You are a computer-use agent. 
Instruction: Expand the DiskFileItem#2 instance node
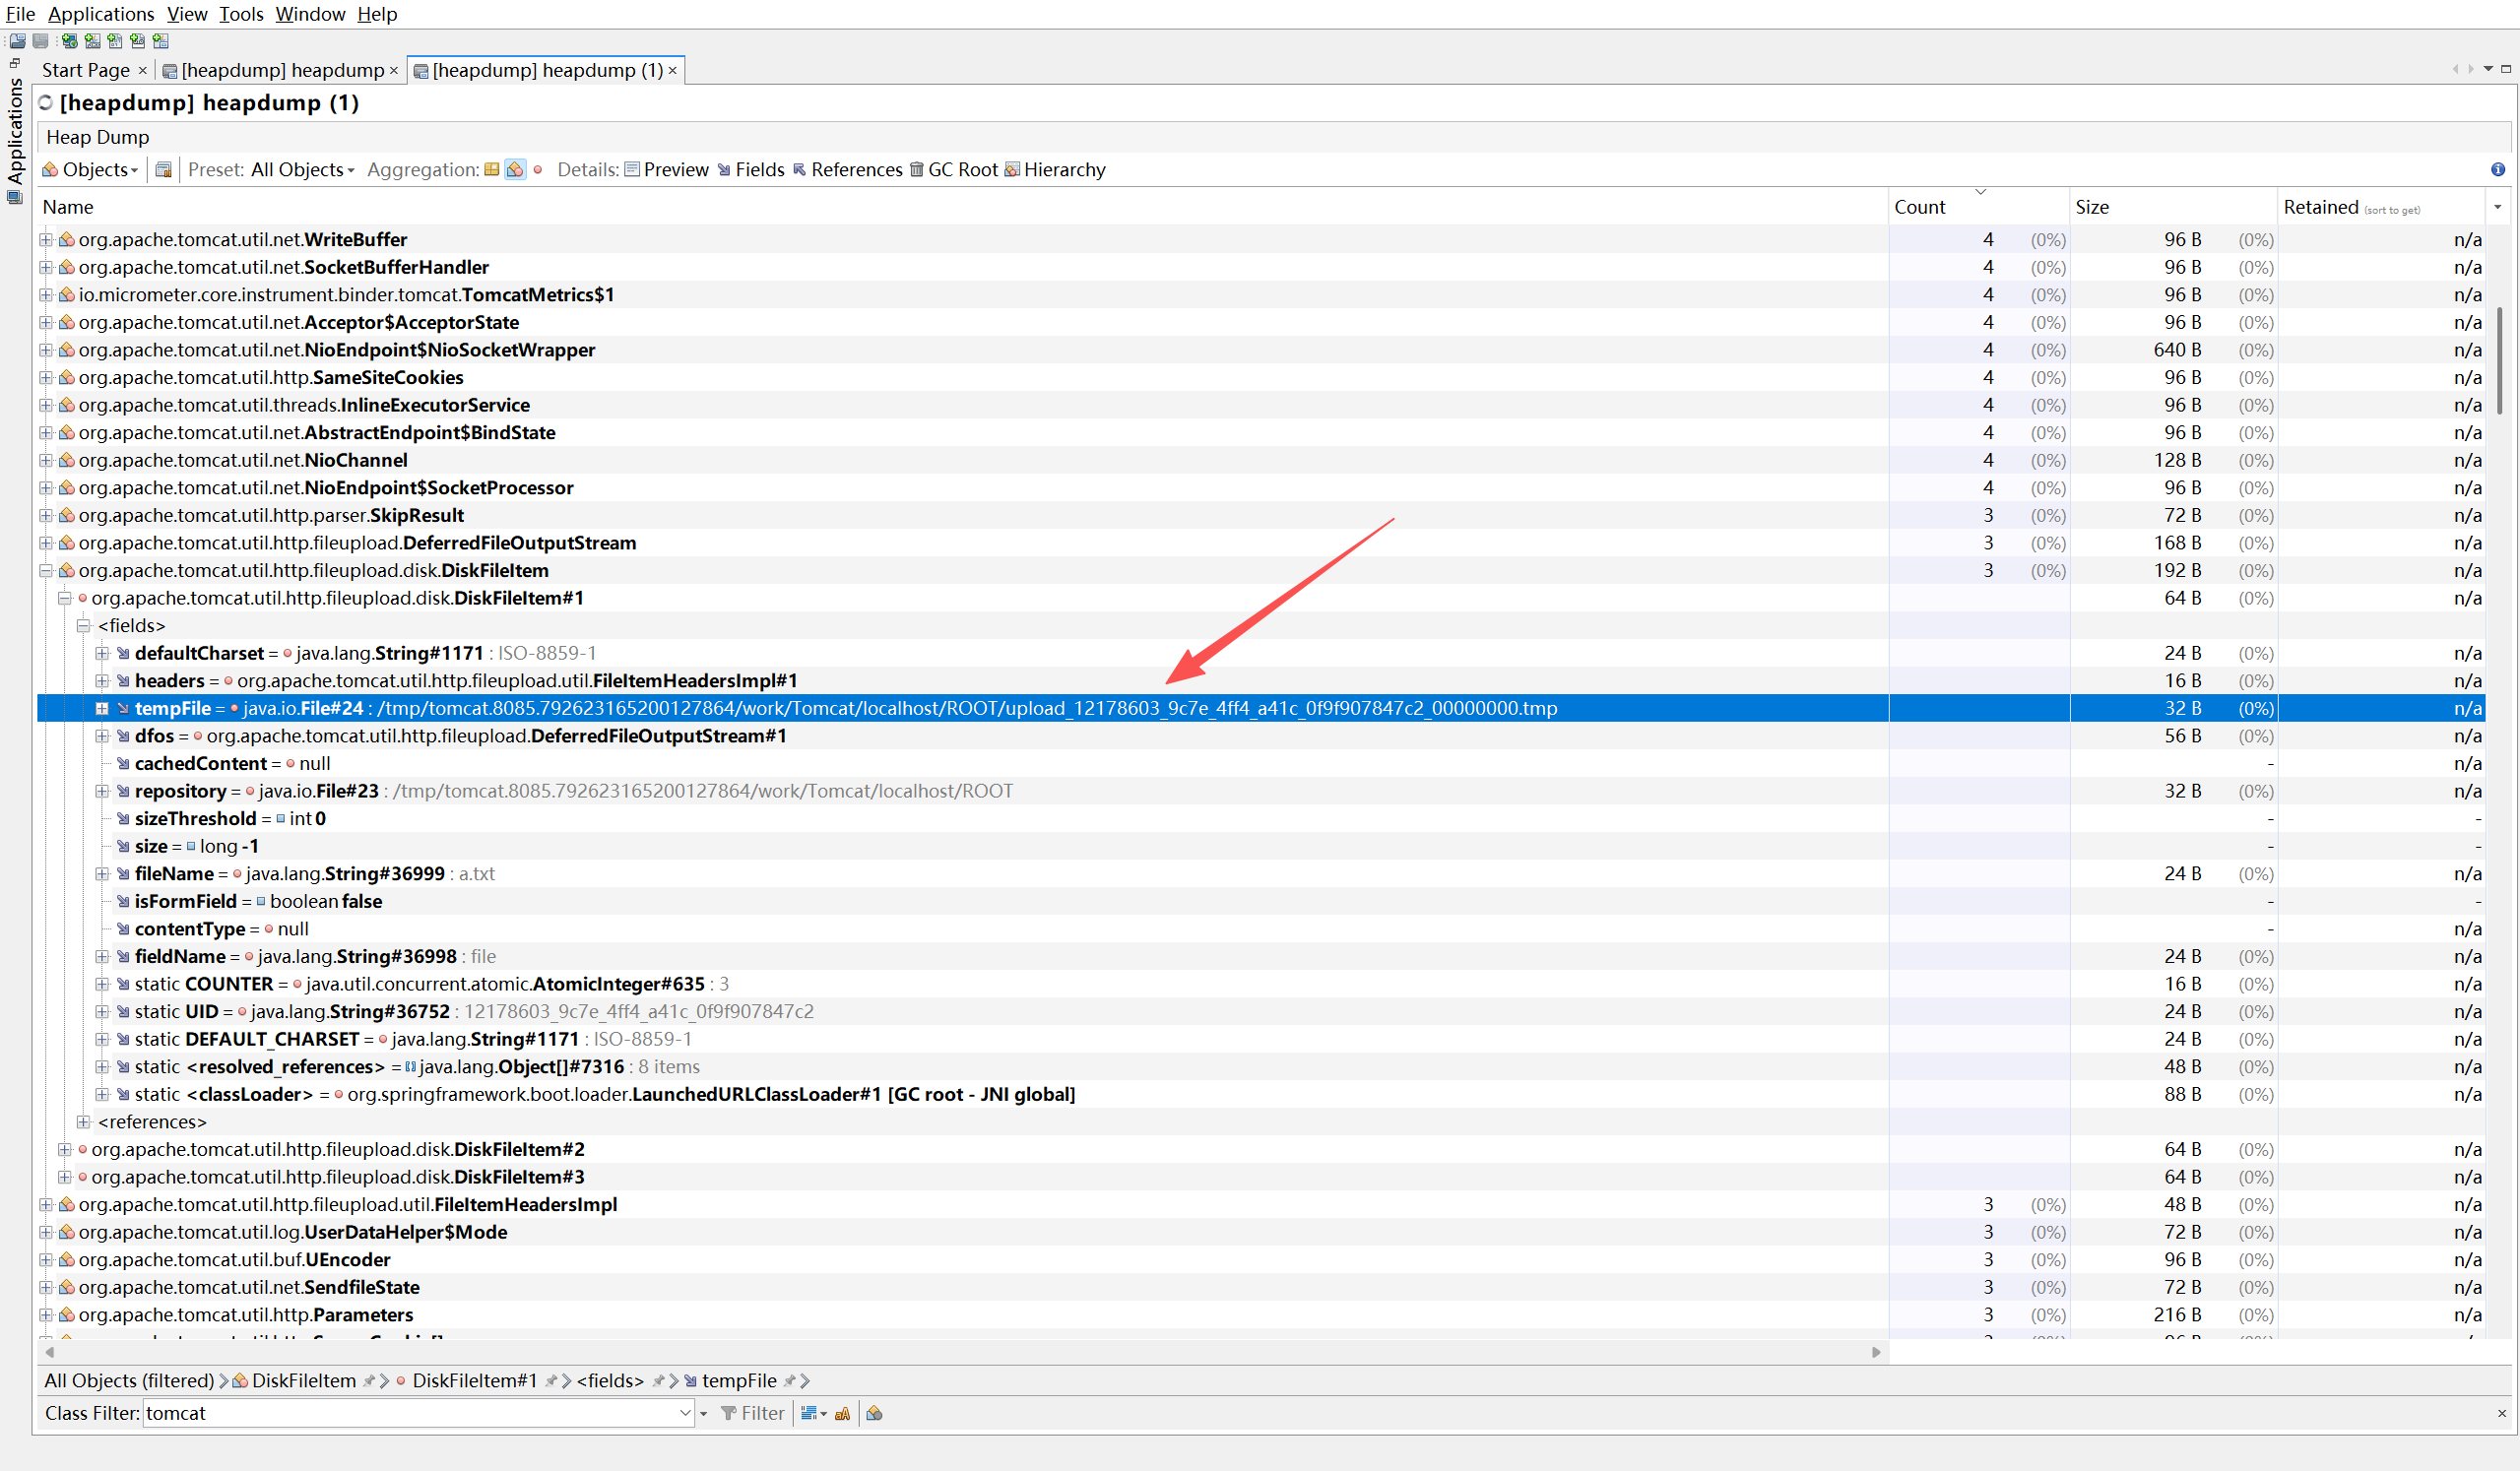65,1150
